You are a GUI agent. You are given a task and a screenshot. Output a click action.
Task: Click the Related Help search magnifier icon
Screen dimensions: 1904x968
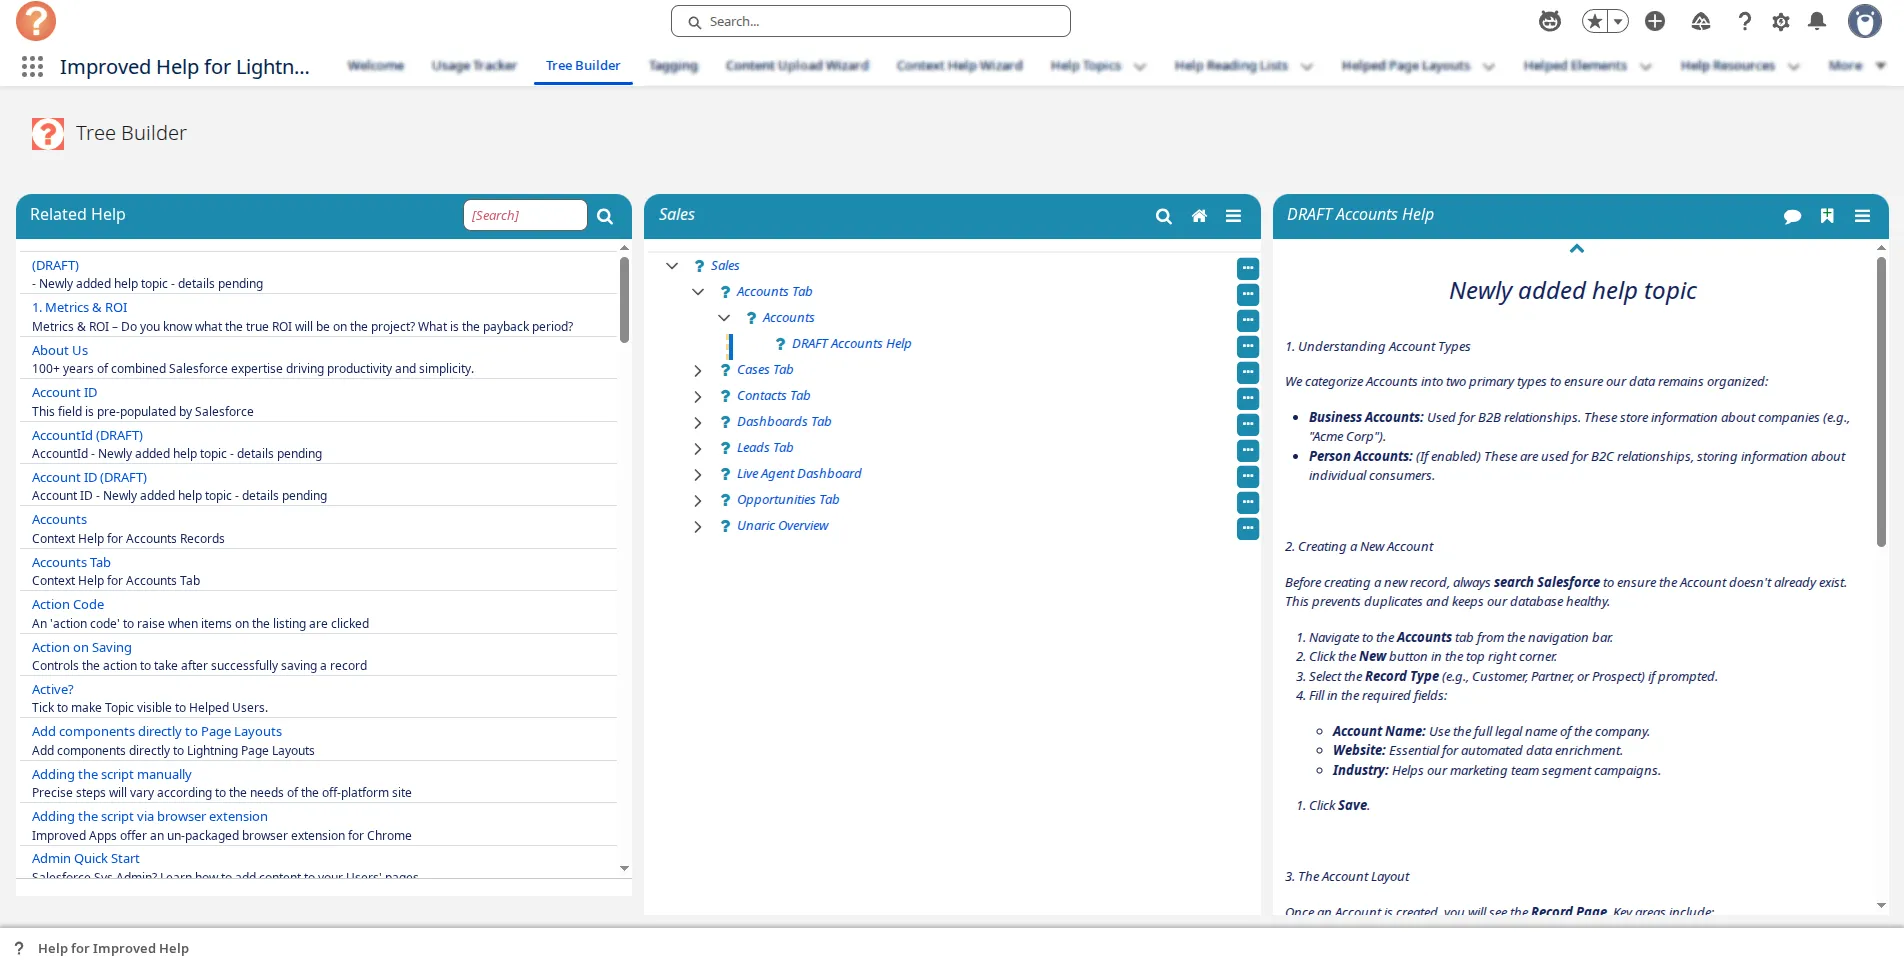(605, 216)
